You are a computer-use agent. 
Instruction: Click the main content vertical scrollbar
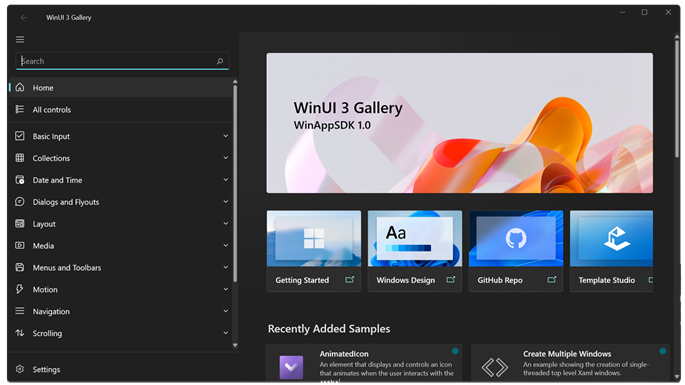click(x=677, y=98)
